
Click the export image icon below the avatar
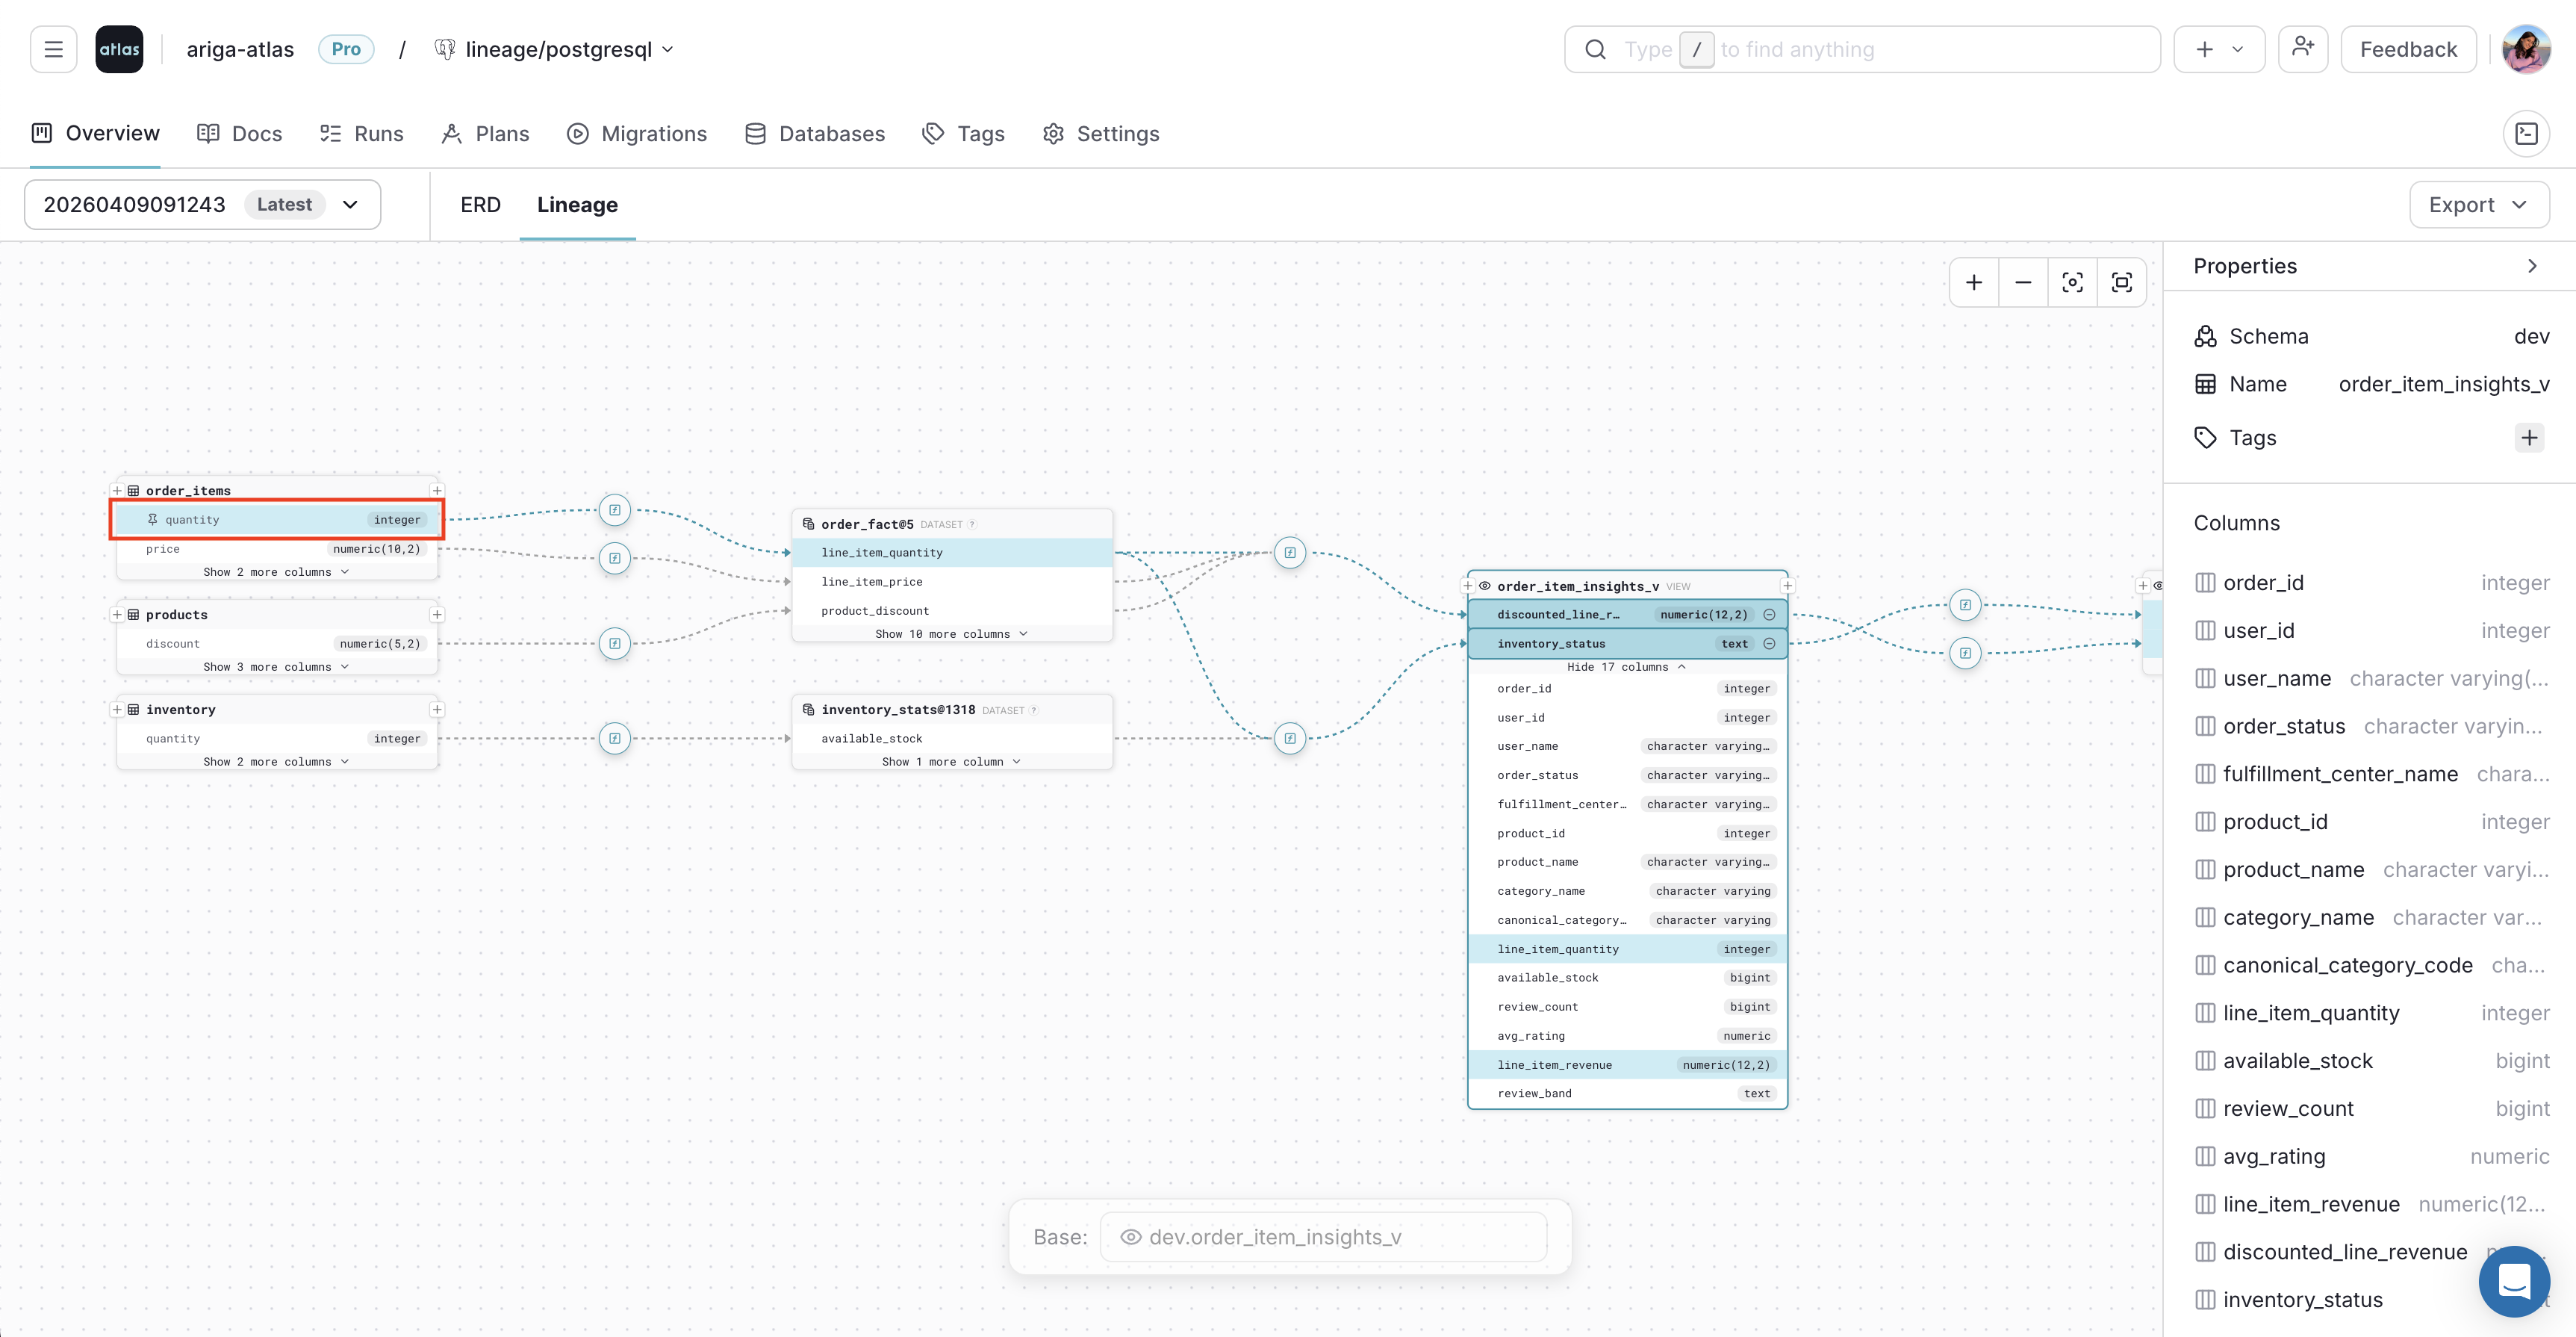pyautogui.click(x=2528, y=132)
